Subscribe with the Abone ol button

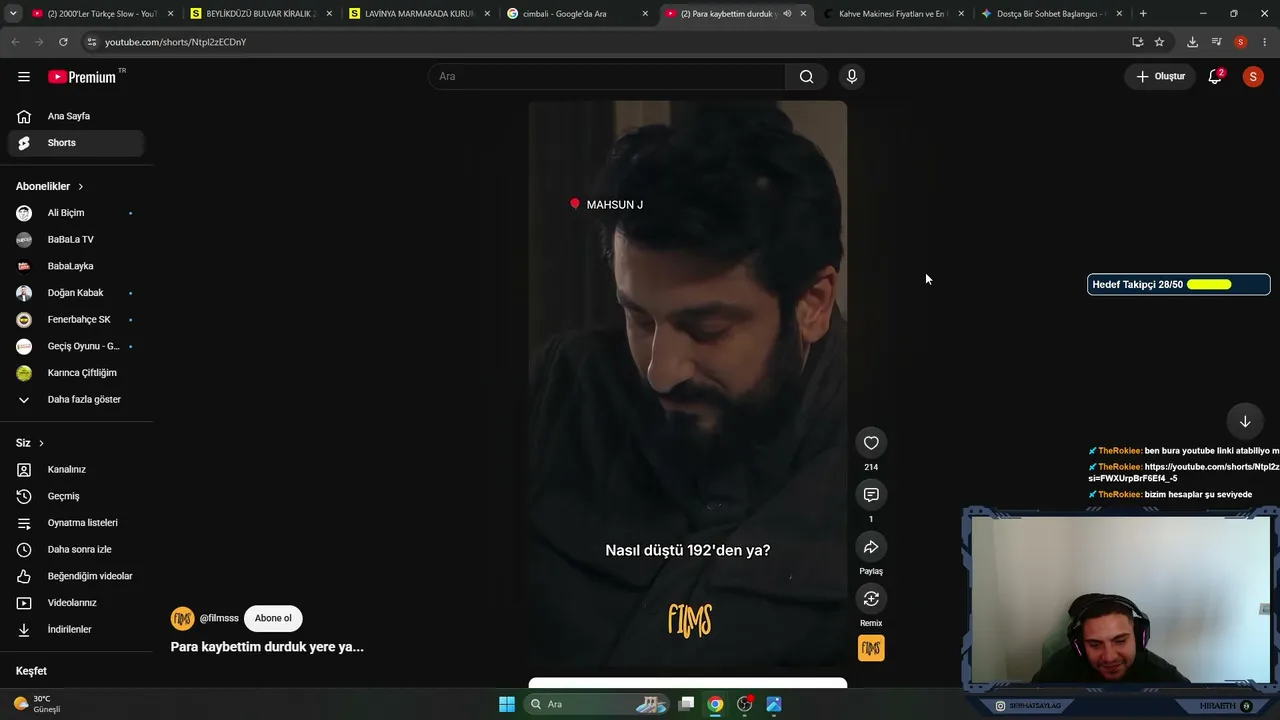click(x=273, y=618)
